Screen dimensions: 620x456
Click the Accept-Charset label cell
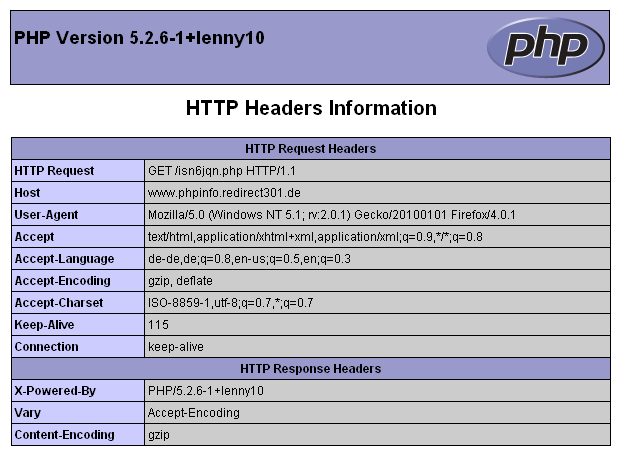(78, 303)
